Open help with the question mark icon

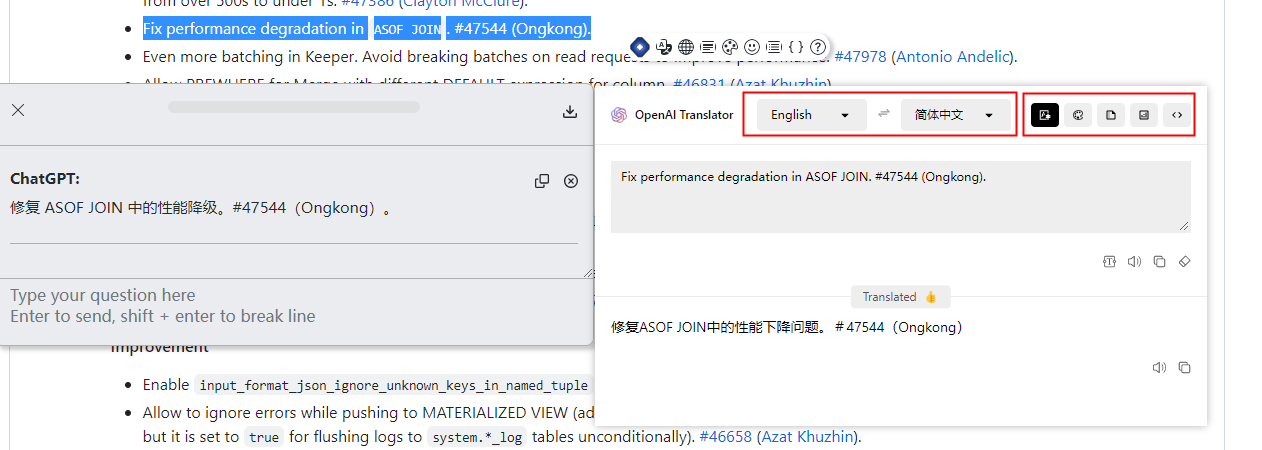818,46
